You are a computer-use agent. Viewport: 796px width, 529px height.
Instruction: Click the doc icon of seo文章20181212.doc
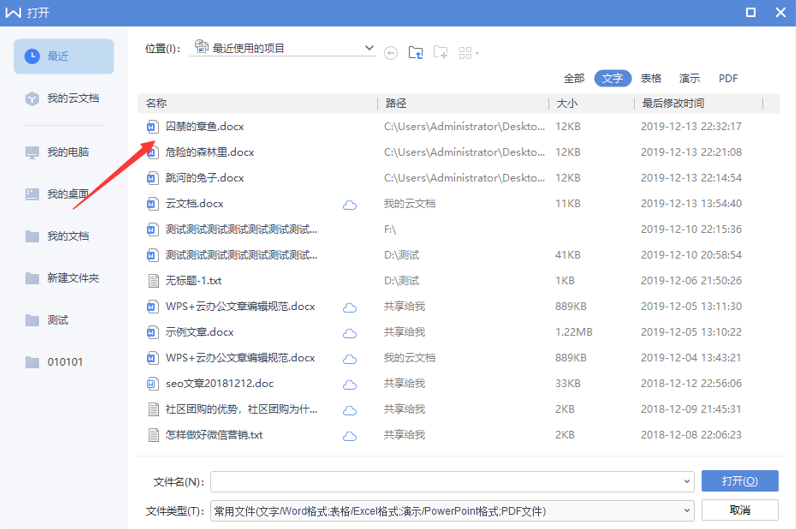coord(152,384)
